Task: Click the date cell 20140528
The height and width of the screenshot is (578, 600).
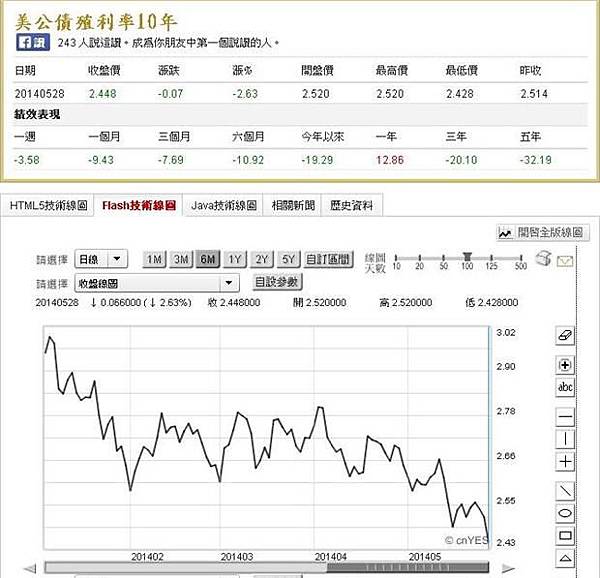Action: pyautogui.click(x=39, y=94)
